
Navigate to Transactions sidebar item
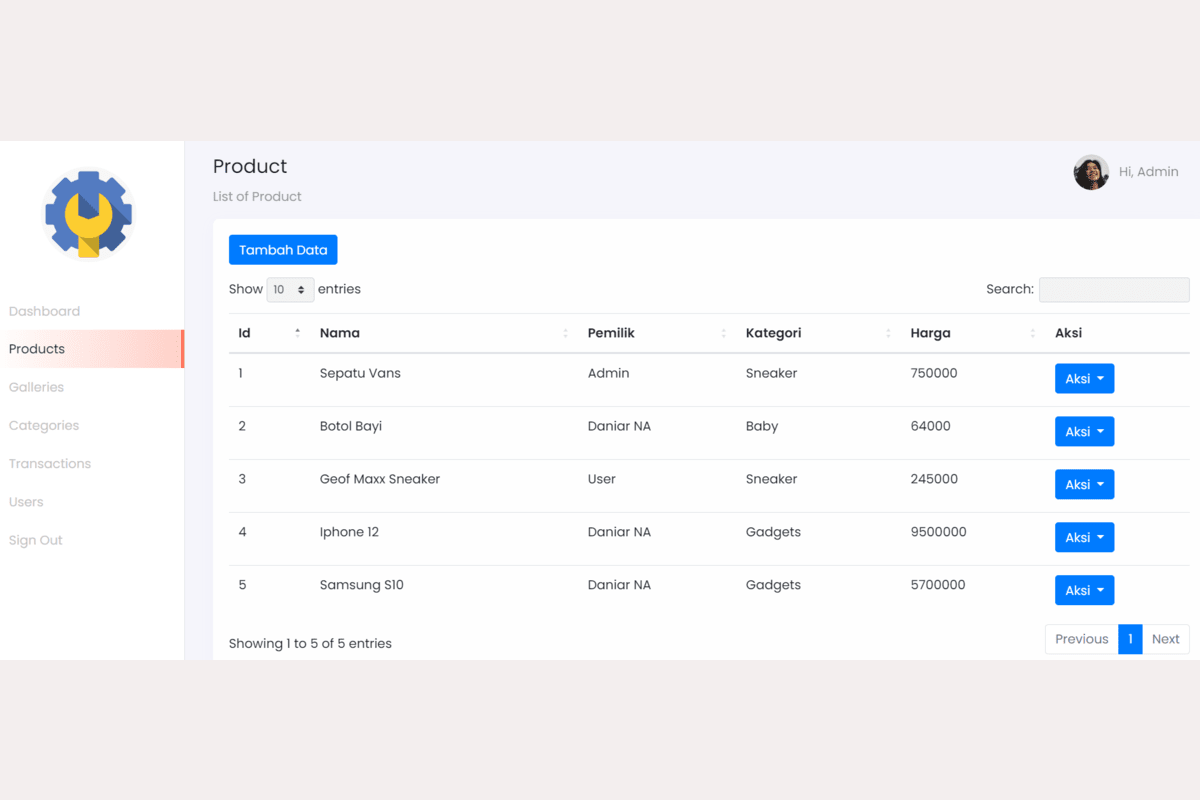coord(50,464)
